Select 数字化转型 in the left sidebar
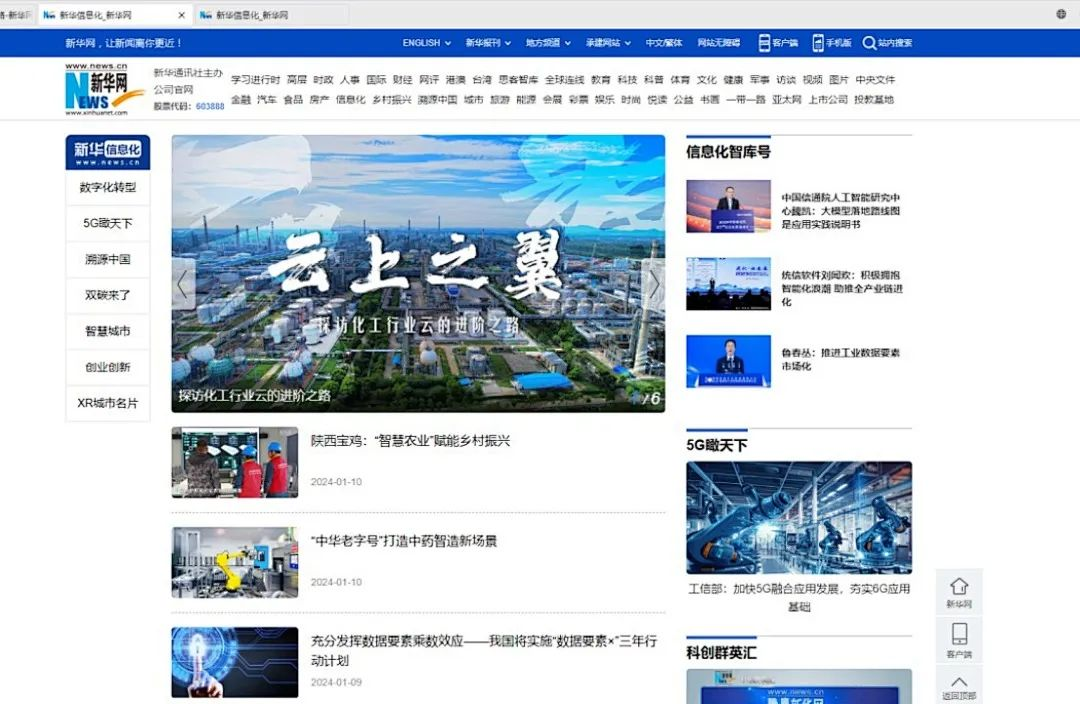Screen dimensions: 1080x704 click(108, 187)
